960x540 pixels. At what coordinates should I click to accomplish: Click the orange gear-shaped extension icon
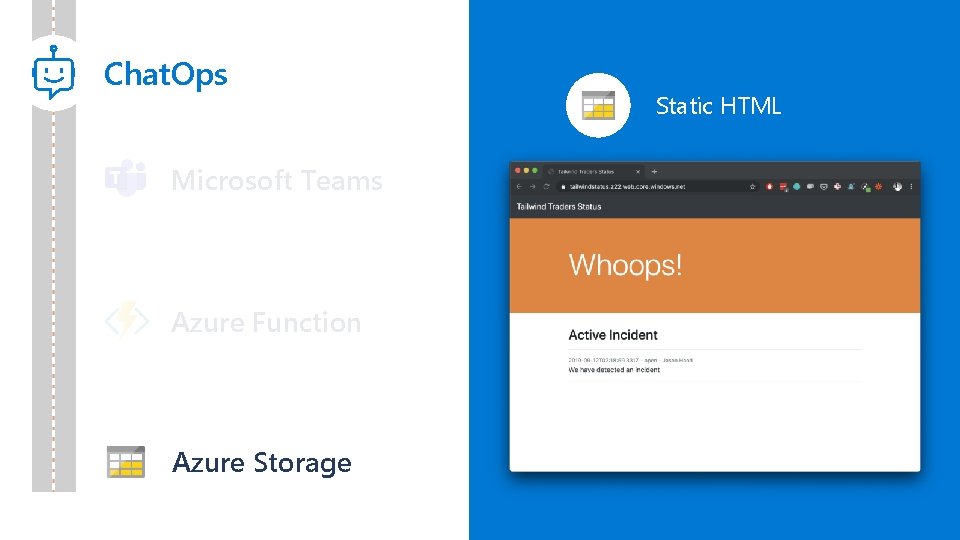[879, 187]
